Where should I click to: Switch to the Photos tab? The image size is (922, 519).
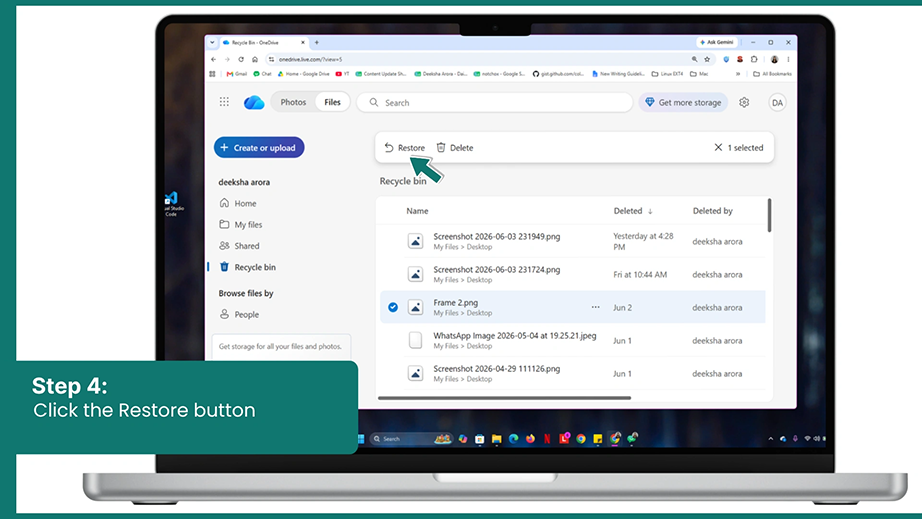pos(293,102)
